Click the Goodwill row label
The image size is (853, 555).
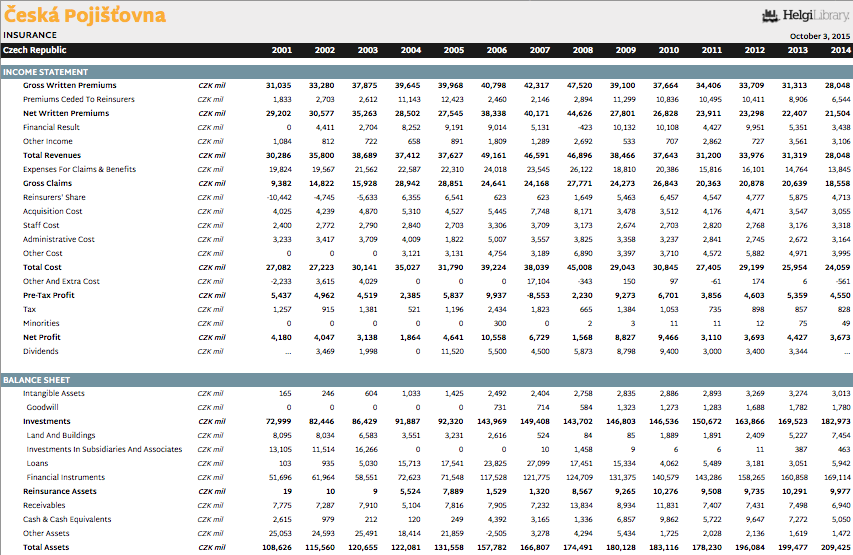[42, 408]
